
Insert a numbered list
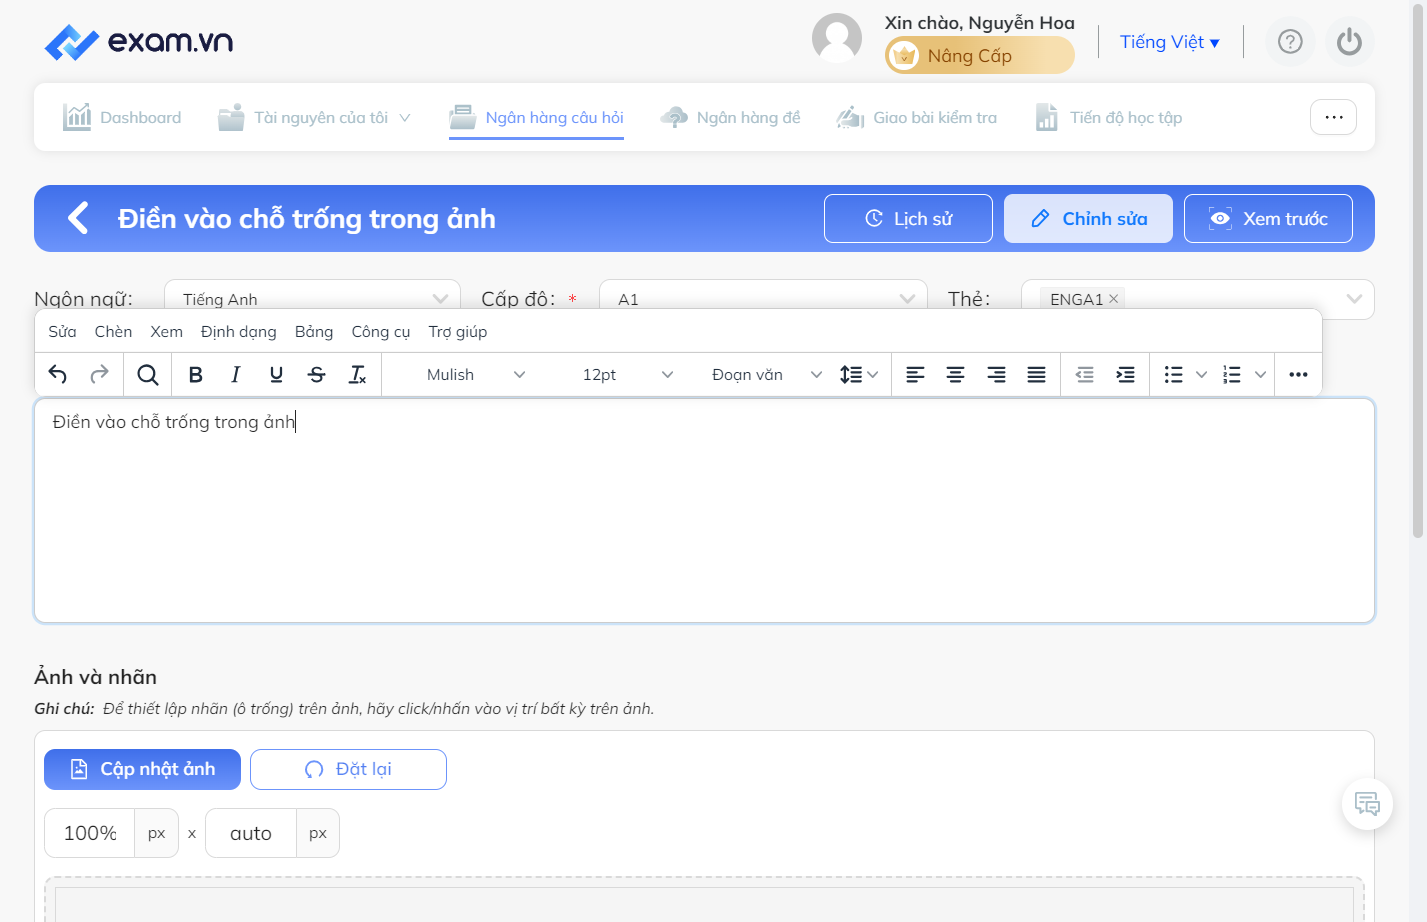click(1232, 375)
